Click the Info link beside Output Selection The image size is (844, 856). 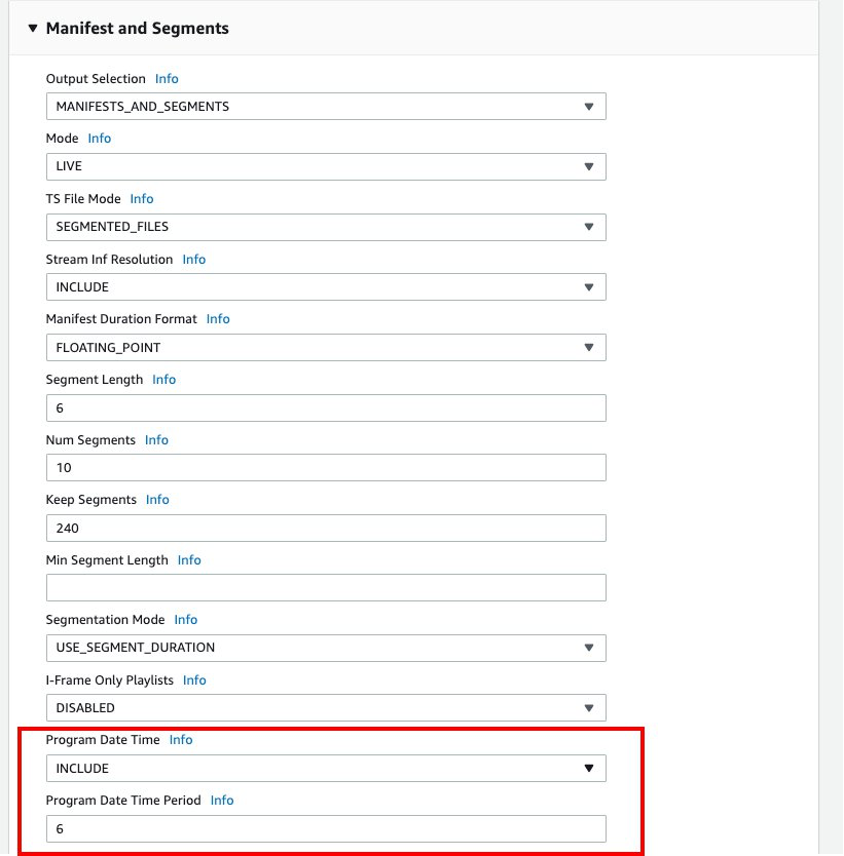pyautogui.click(x=165, y=78)
